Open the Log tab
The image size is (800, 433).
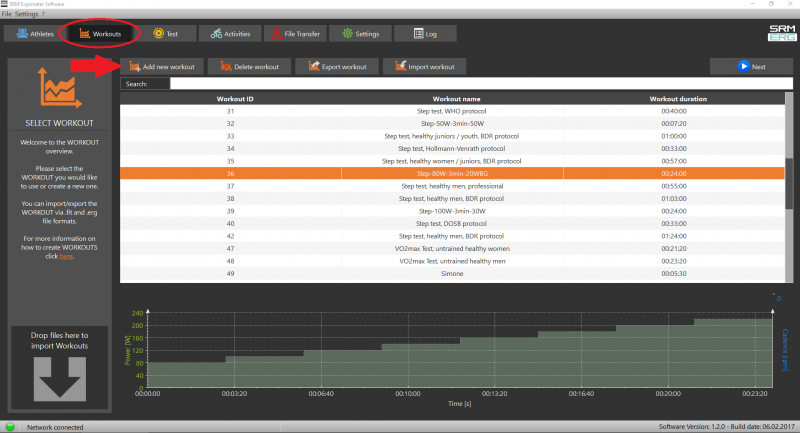(423, 34)
